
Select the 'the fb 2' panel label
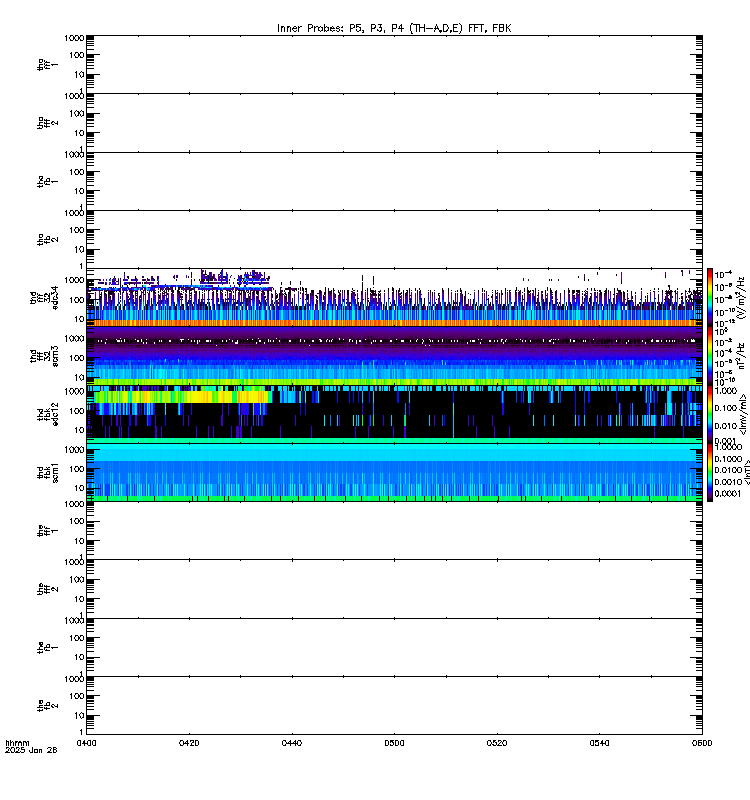[x=47, y=706]
